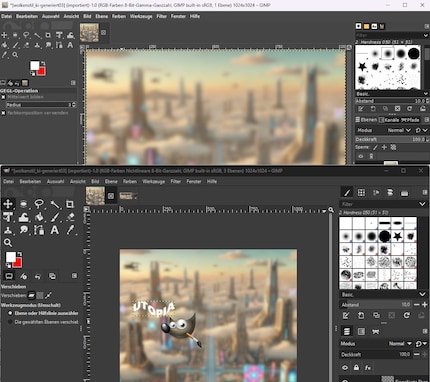Increase Abstand with plus button in lower window
The width and height of the screenshot is (430, 382).
click(424, 304)
